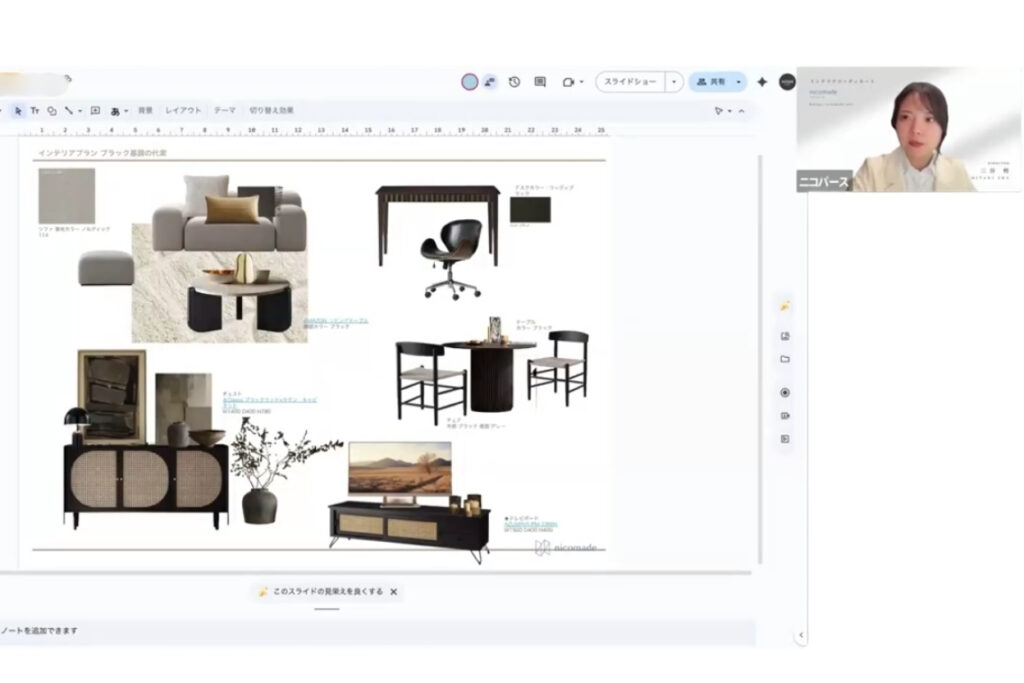1024x683 pixels.
Task: Click the folder icon in side panel
Action: click(785, 359)
